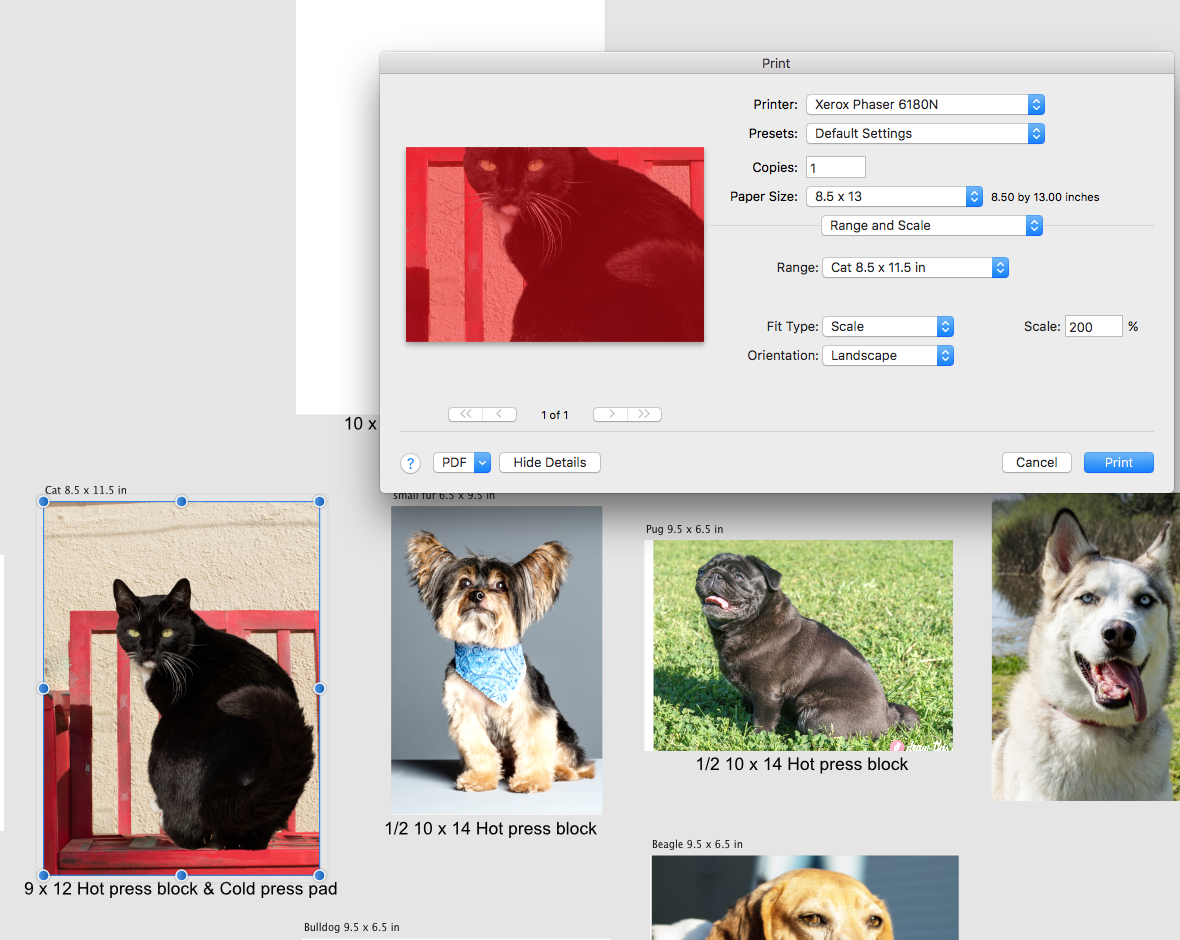Click the bottom-left selection handle of cat image
The width and height of the screenshot is (1180, 940).
pyautogui.click(x=44, y=875)
